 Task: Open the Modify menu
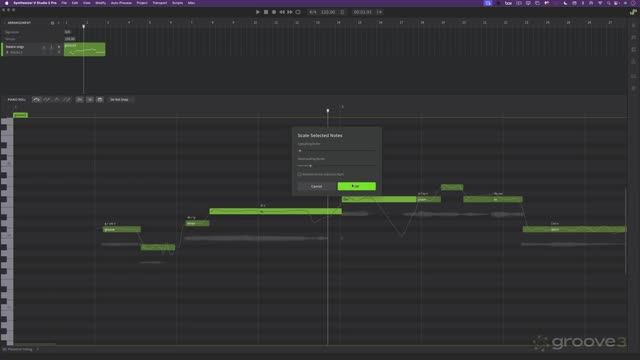(100, 3)
